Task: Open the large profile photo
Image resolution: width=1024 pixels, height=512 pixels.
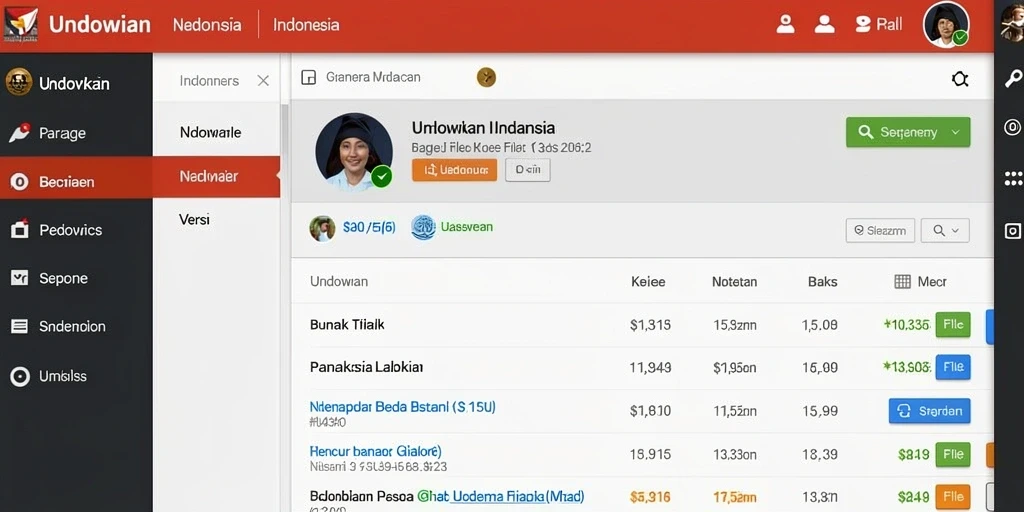Action: [x=354, y=152]
